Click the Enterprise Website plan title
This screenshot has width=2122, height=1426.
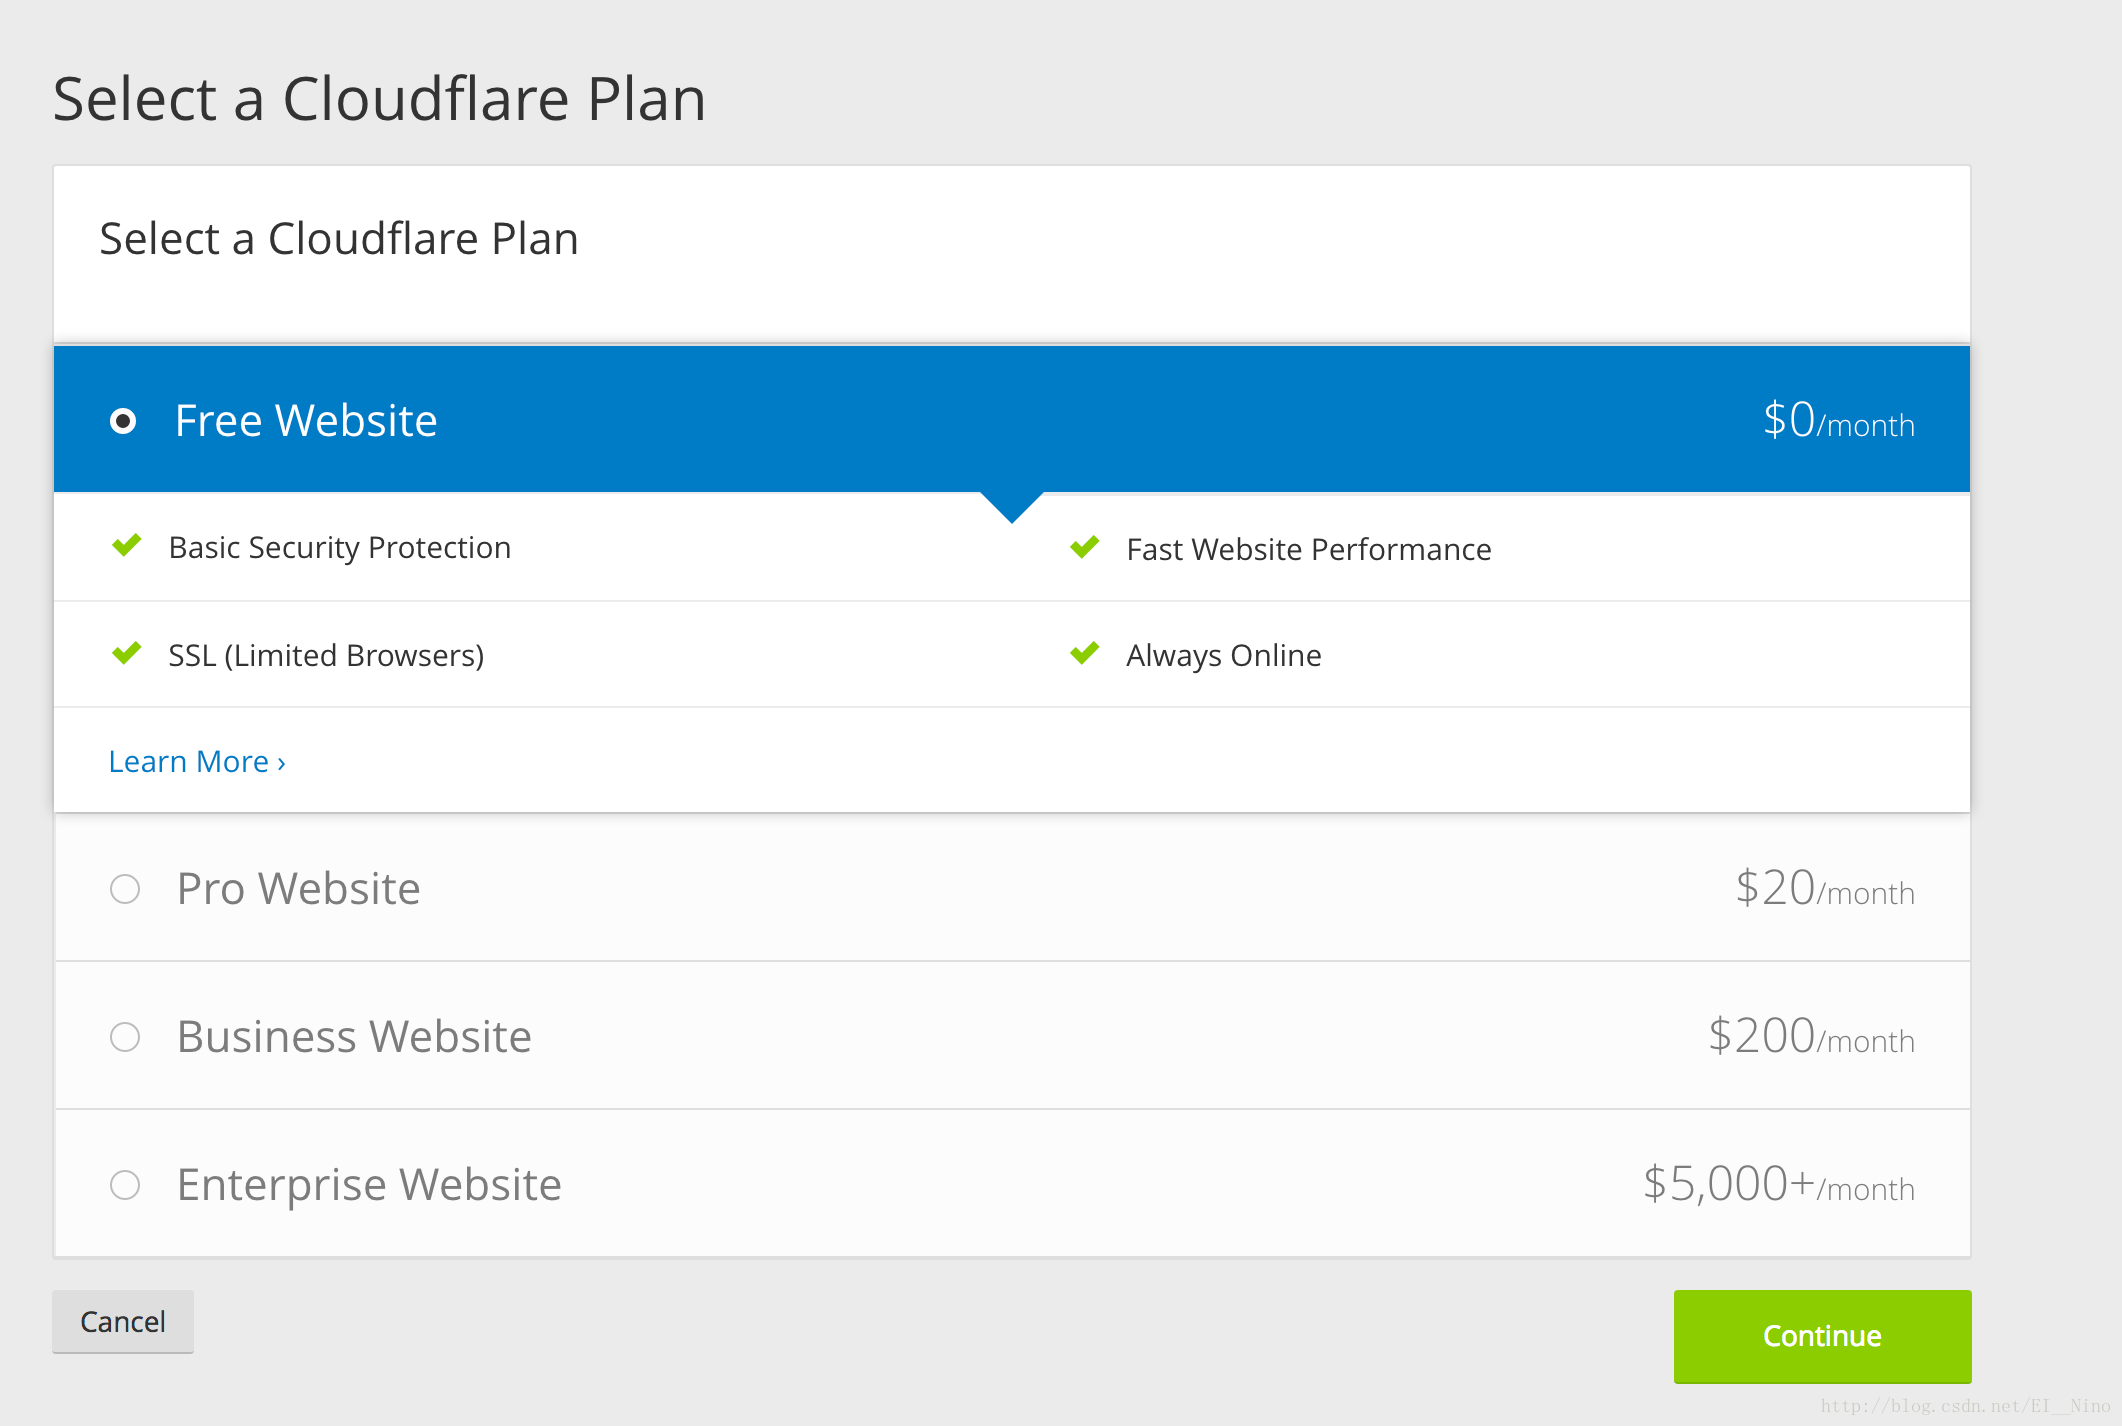(369, 1186)
